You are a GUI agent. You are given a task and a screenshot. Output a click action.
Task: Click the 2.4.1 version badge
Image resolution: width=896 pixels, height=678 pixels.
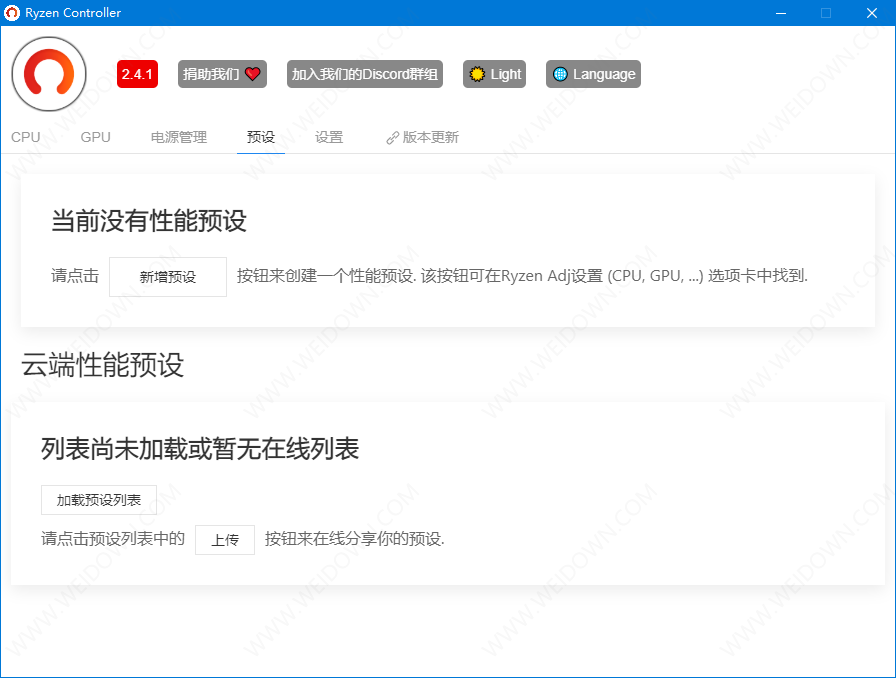[x=137, y=74]
